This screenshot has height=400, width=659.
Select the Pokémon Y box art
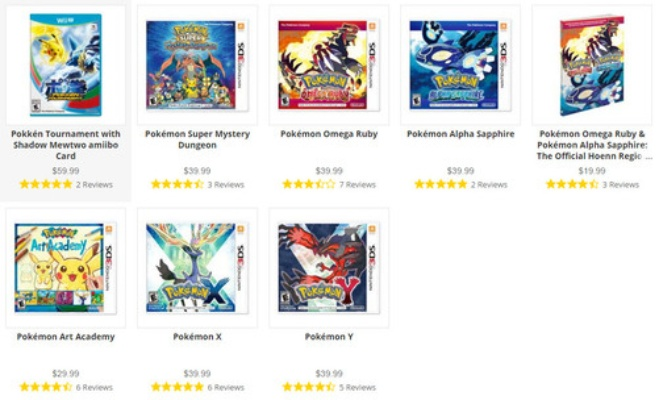pos(329,268)
